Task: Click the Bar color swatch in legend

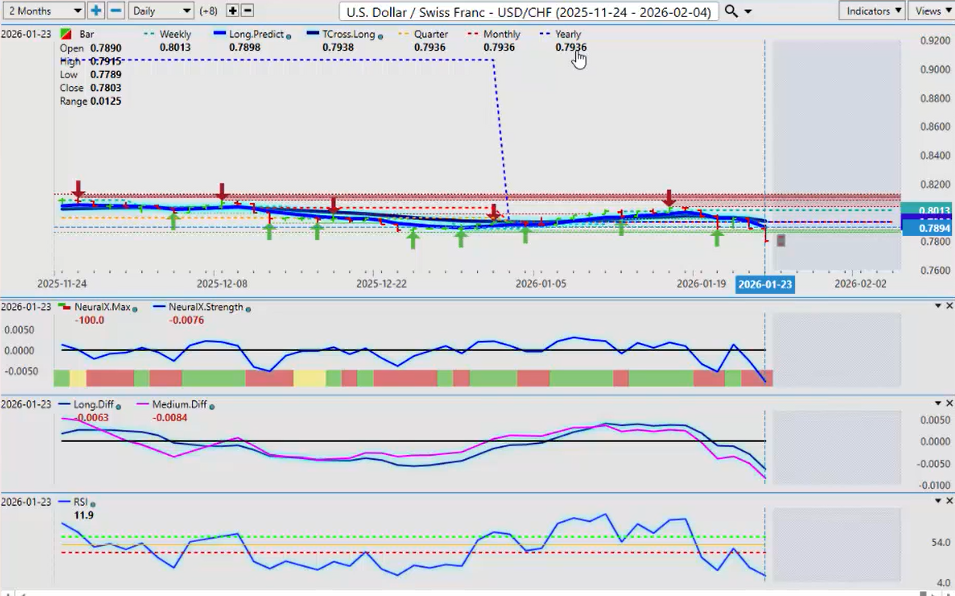Action: (x=65, y=34)
